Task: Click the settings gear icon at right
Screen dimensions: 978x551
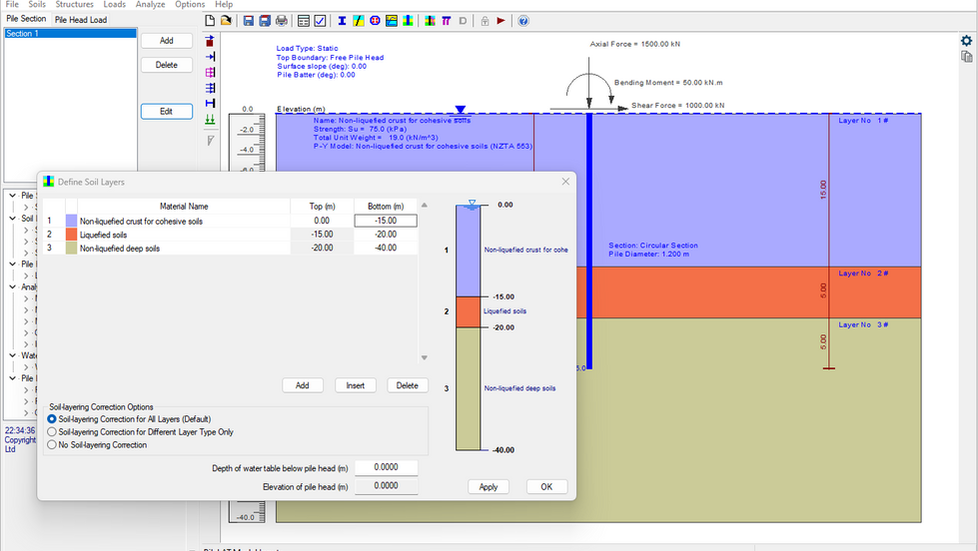Action: coord(966,41)
